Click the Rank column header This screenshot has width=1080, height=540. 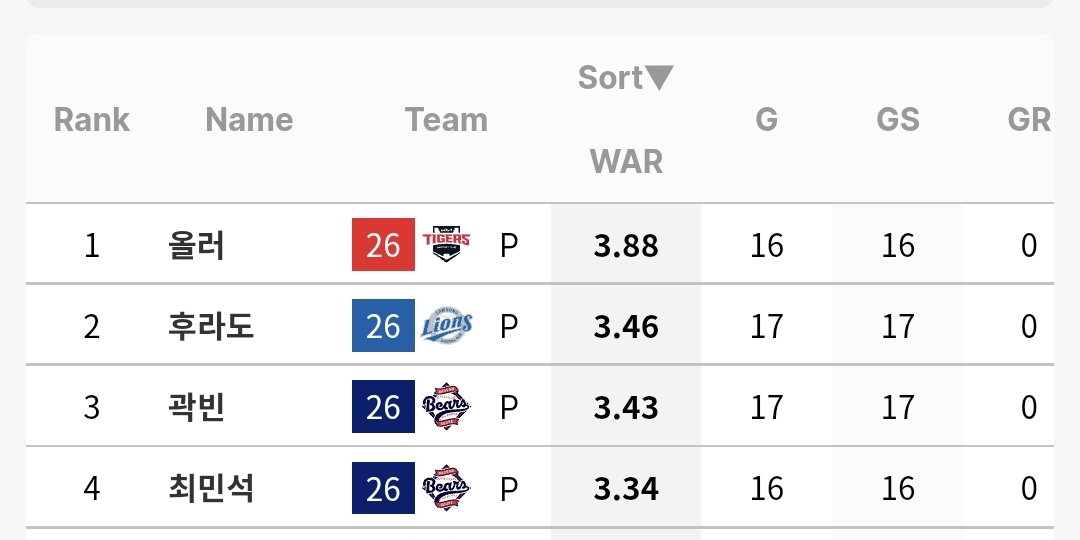coord(92,120)
